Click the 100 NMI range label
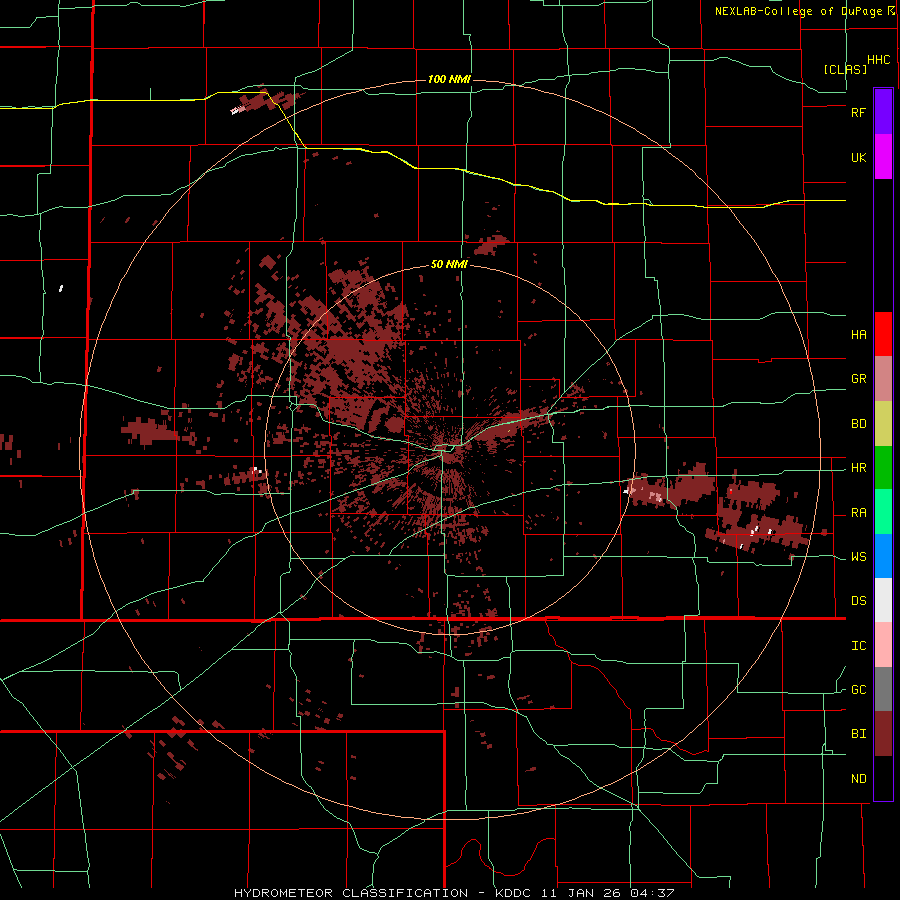 coord(449,79)
